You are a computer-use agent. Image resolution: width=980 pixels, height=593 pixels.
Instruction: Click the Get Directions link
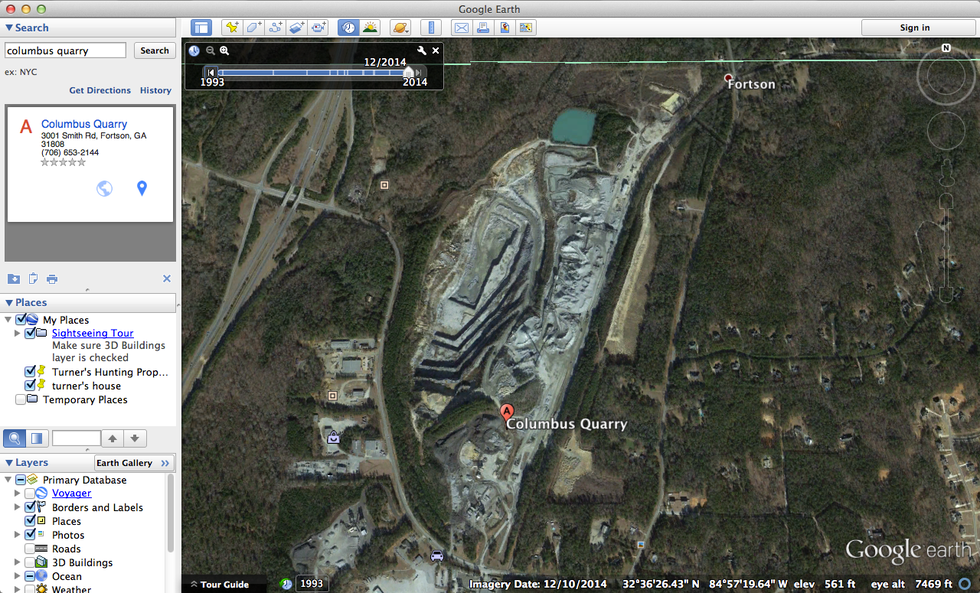(x=100, y=90)
